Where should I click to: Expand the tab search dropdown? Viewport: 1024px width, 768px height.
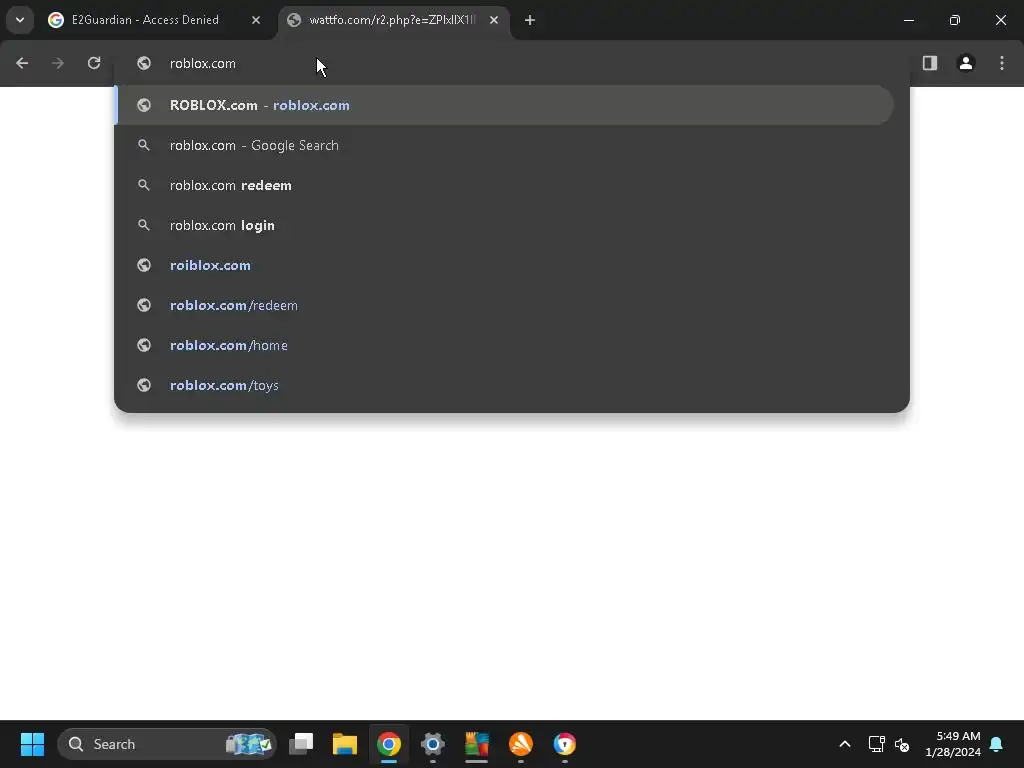[x=20, y=20]
